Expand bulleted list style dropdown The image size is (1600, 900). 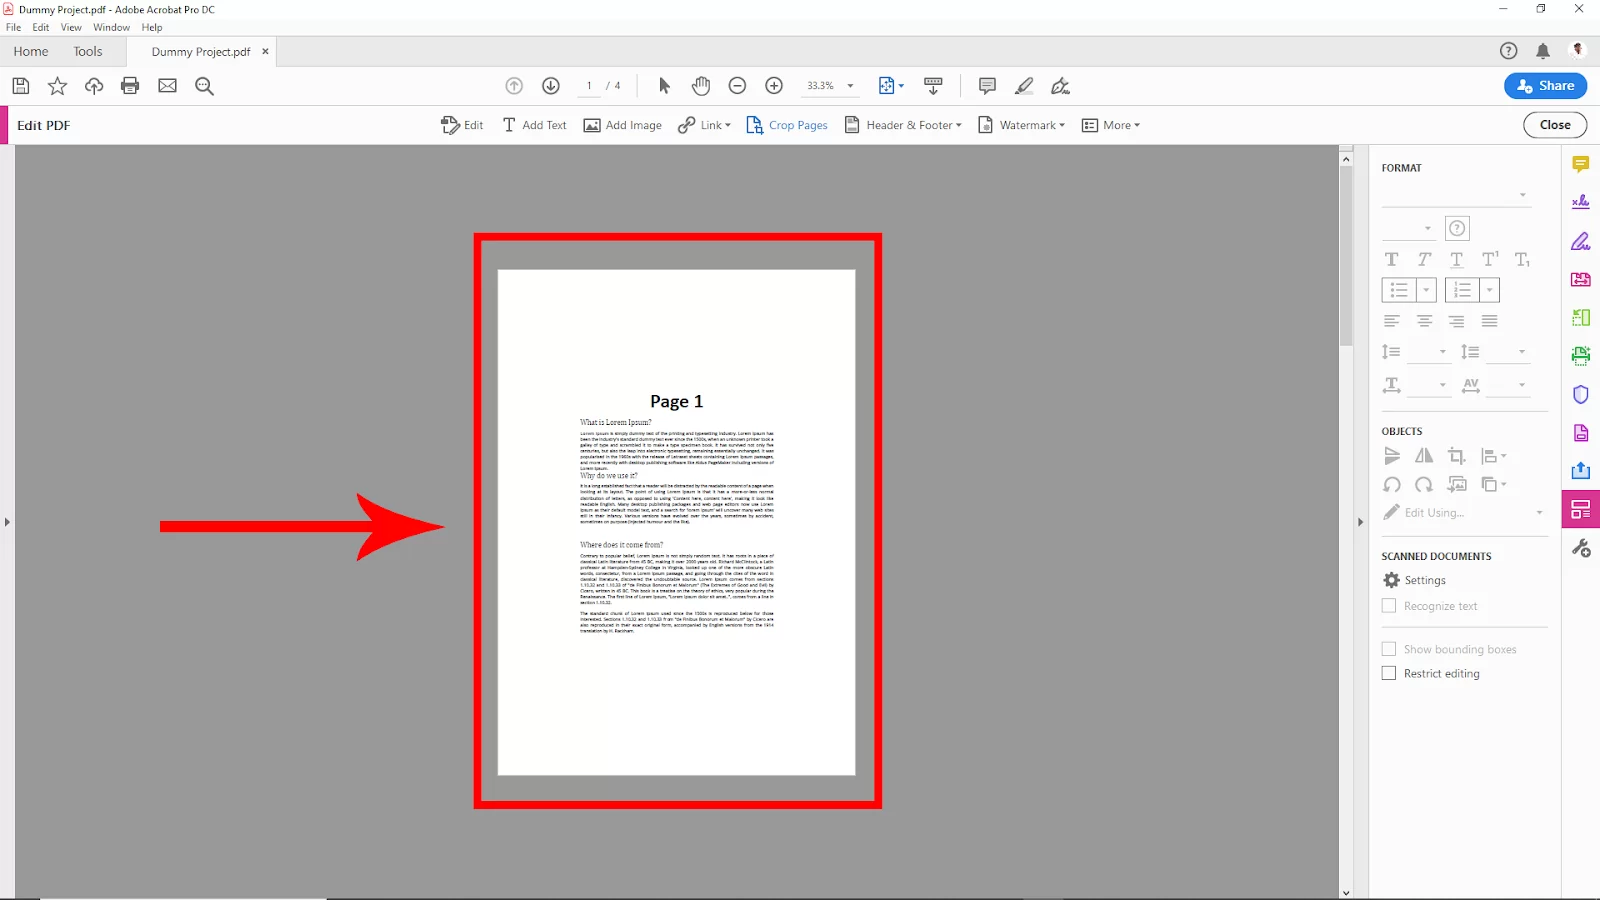point(1427,290)
